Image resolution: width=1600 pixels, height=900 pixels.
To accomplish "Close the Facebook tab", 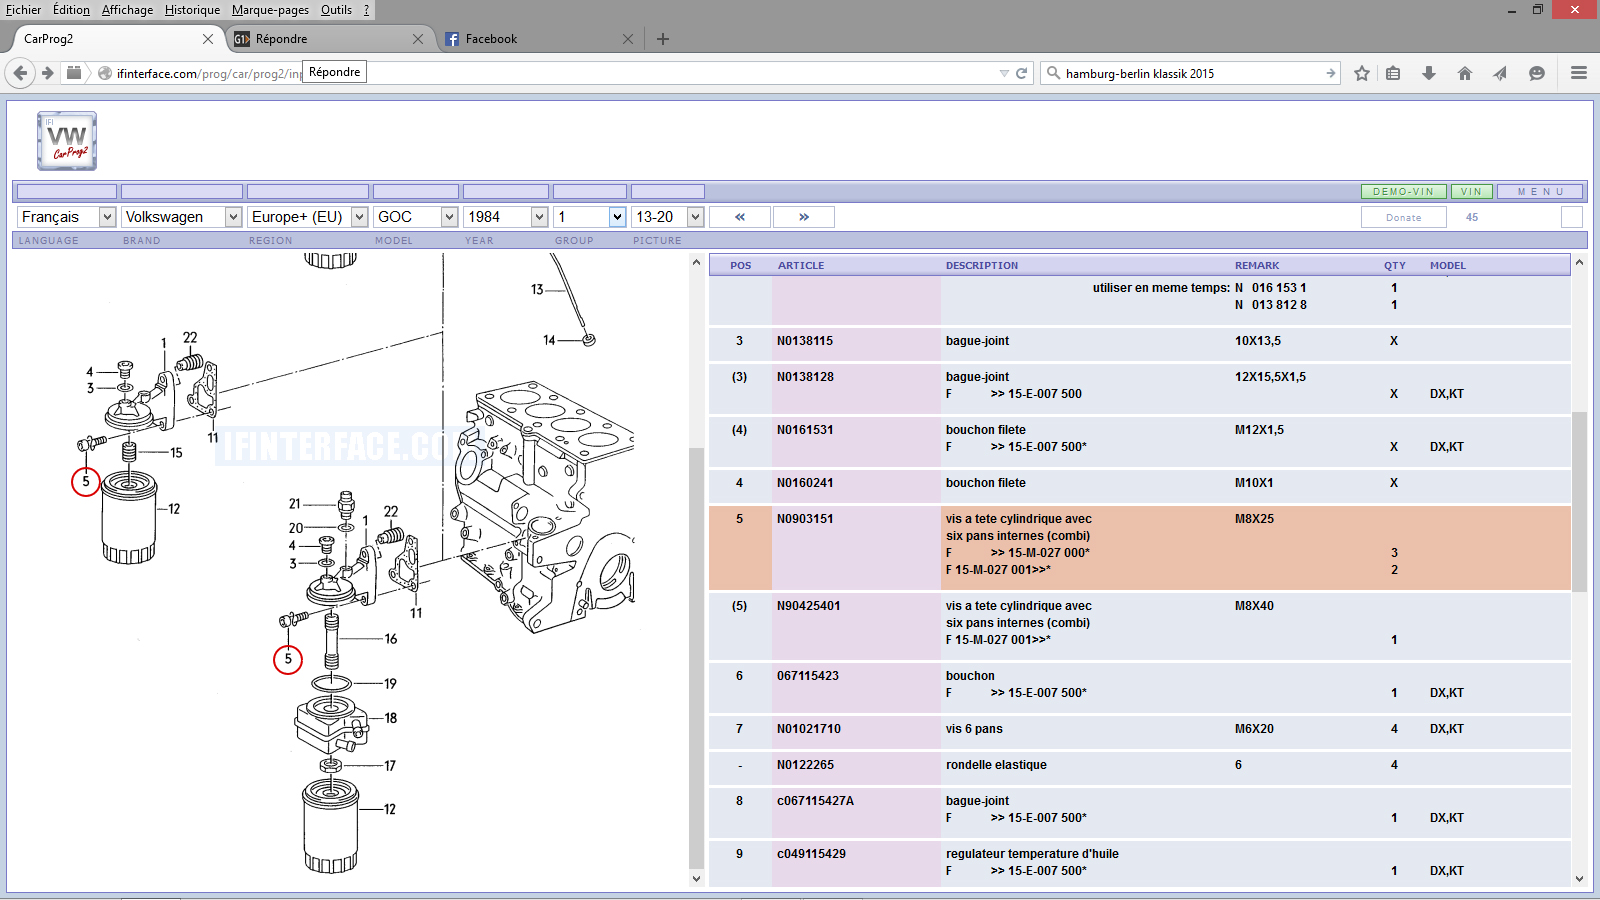I will pyautogui.click(x=628, y=39).
